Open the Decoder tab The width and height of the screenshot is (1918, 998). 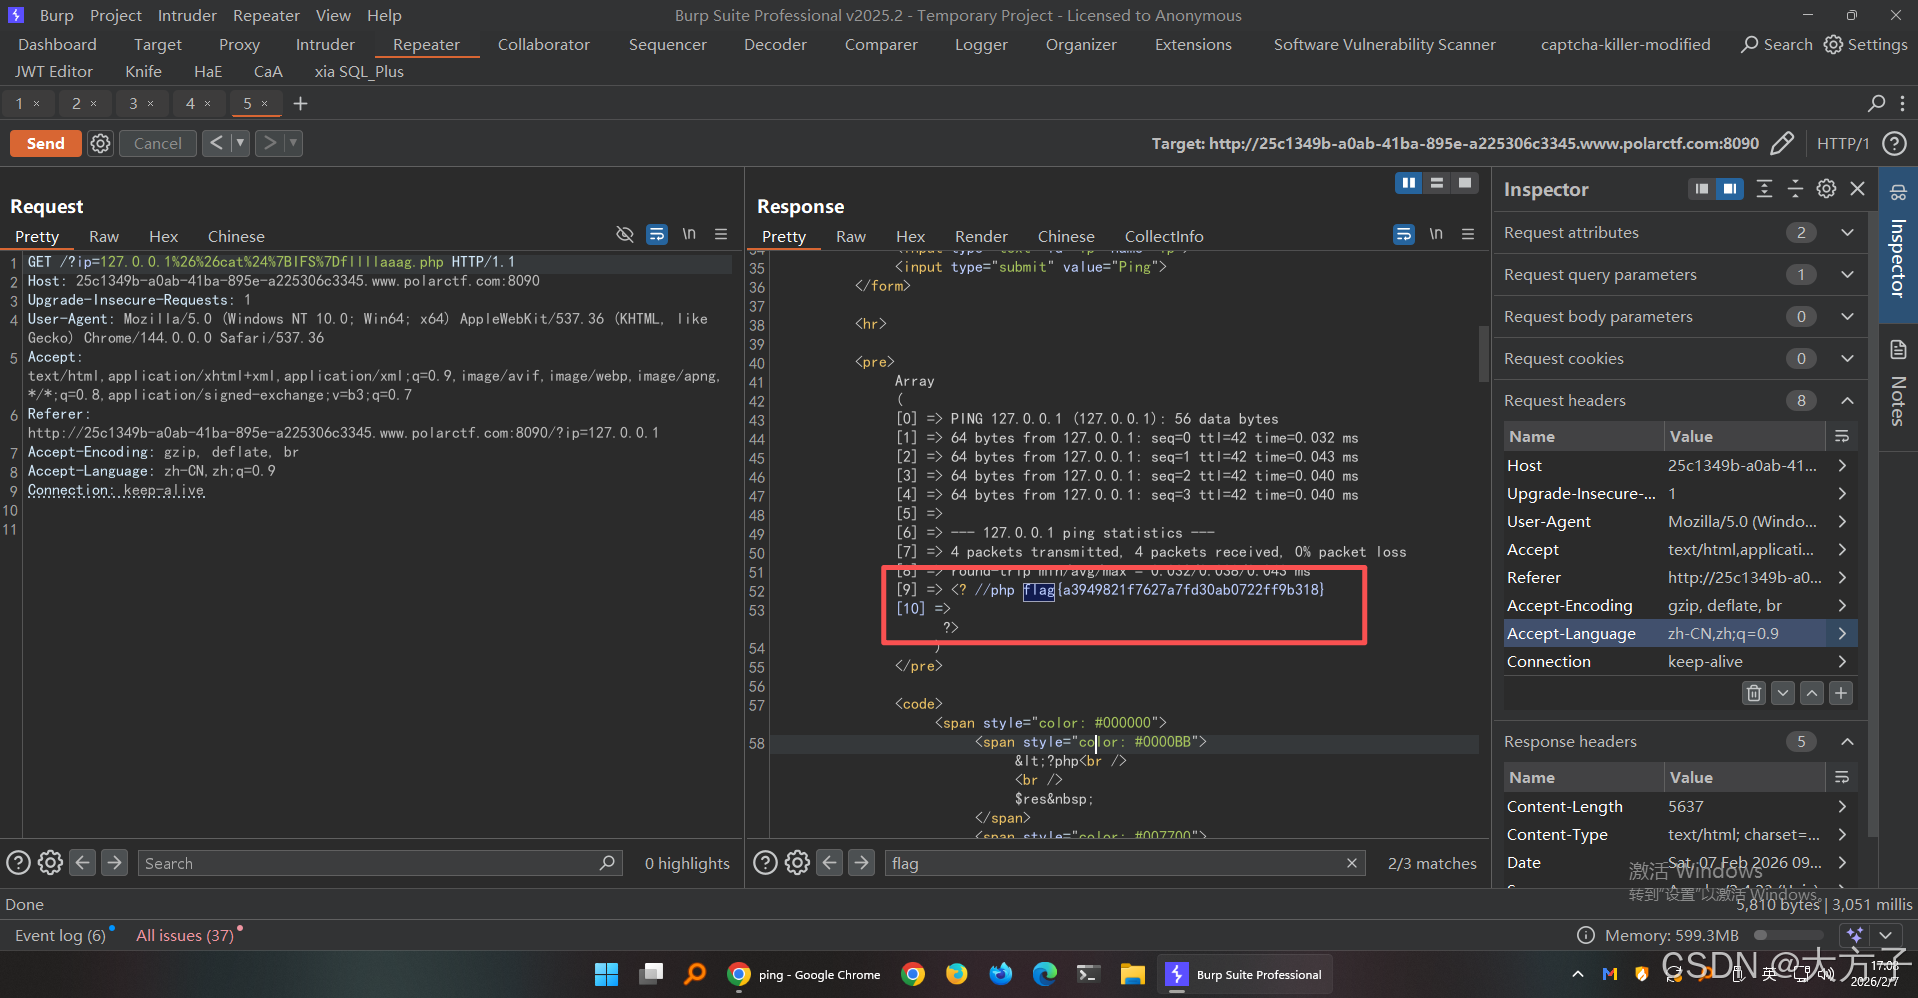coord(775,44)
